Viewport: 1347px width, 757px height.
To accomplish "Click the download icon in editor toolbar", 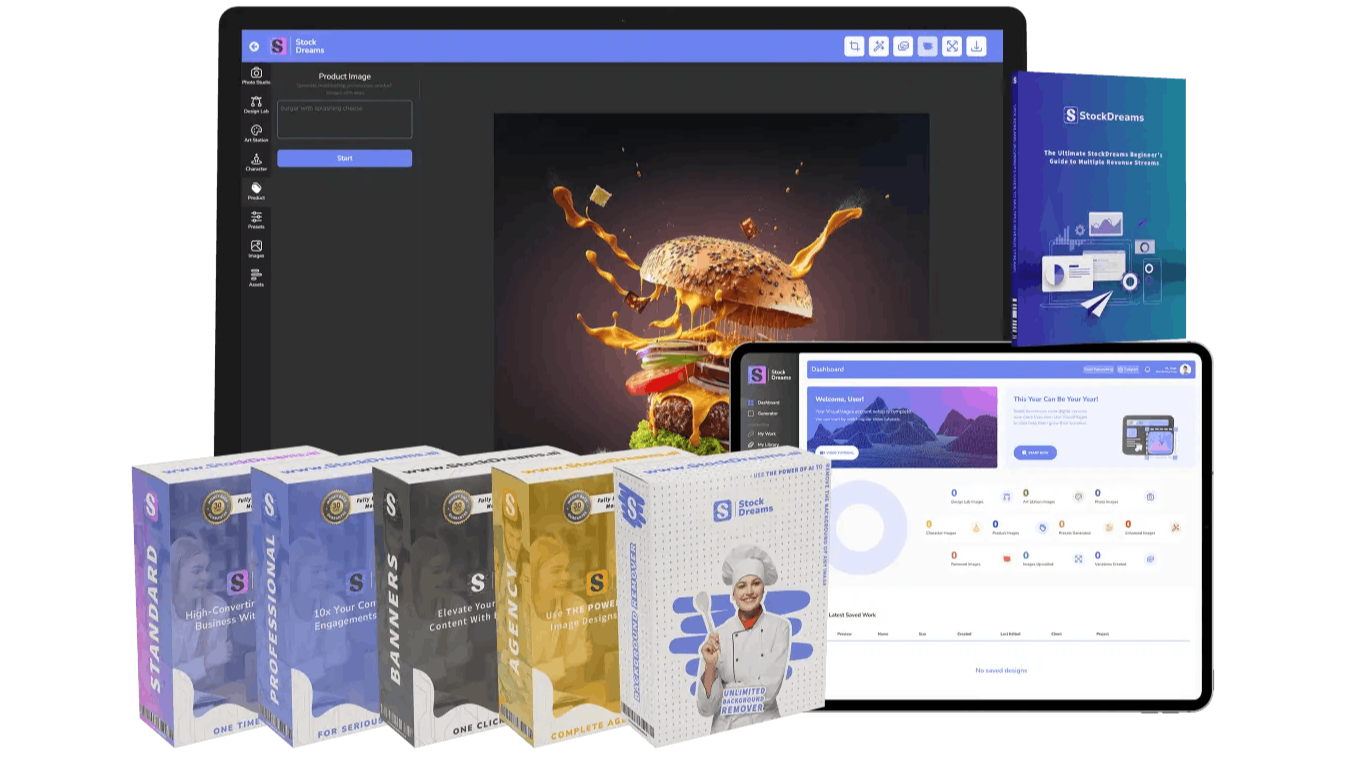I will click(x=977, y=46).
